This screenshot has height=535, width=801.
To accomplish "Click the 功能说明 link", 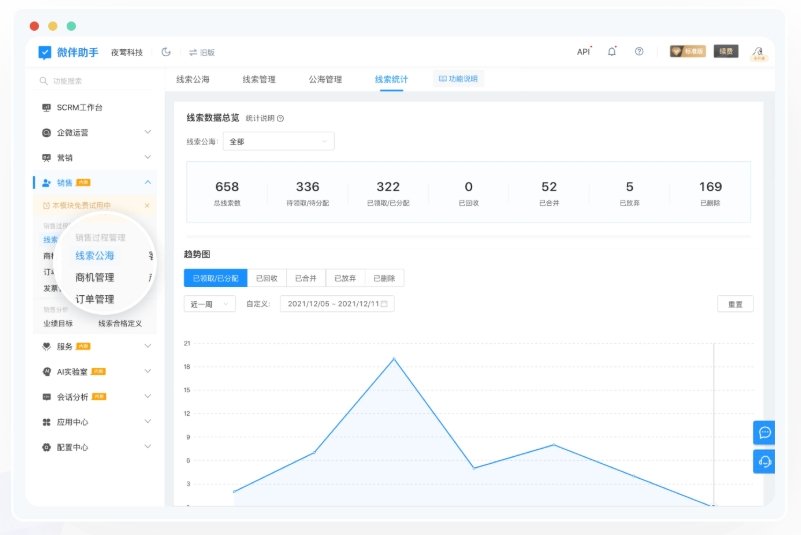I will click(458, 79).
